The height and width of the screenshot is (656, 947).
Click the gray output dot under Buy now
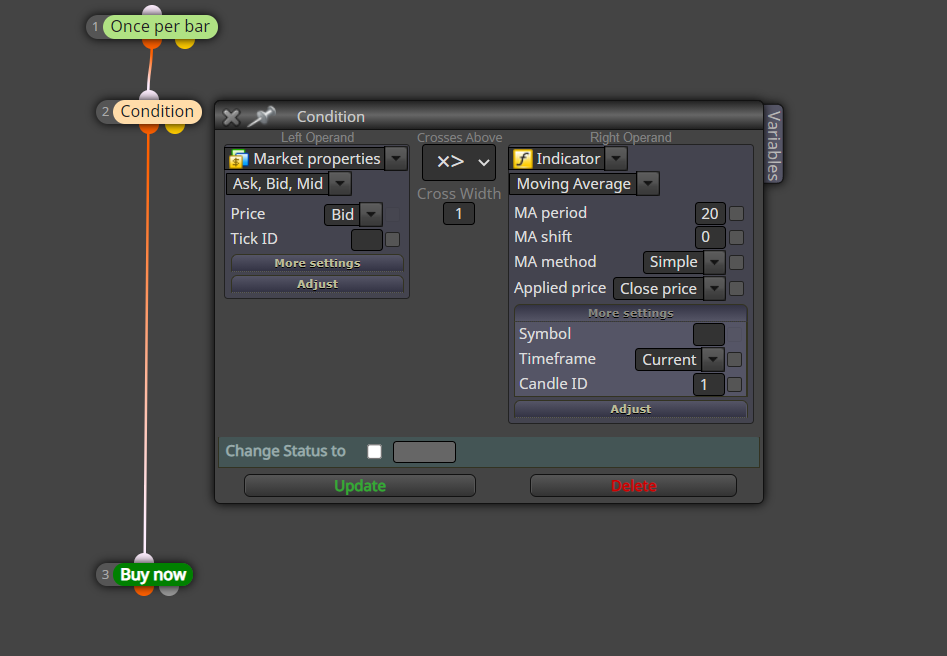[169, 590]
